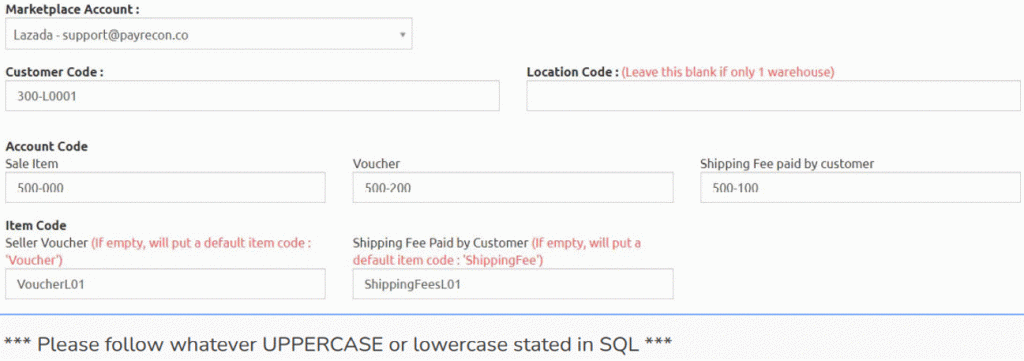Open the Marketplace Account dropdown
This screenshot has height=361, width=1024.
[x=208, y=34]
